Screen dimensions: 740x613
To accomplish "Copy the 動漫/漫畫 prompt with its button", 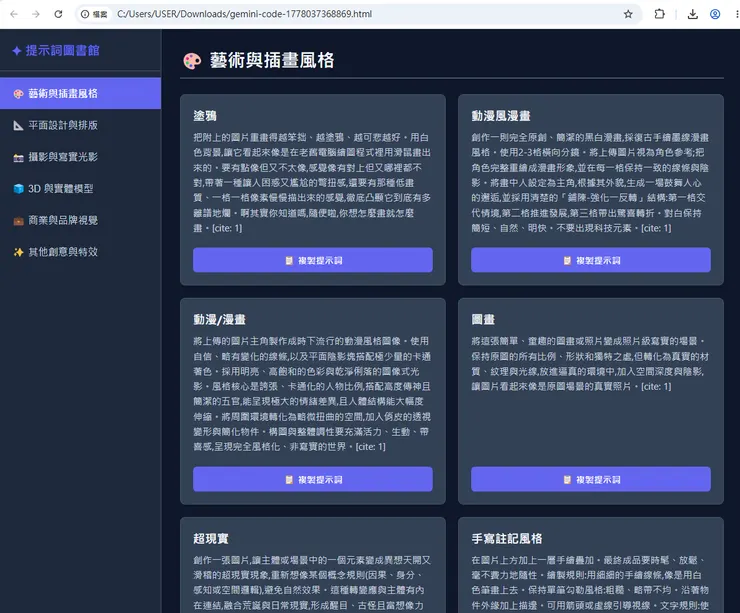I will 312,479.
